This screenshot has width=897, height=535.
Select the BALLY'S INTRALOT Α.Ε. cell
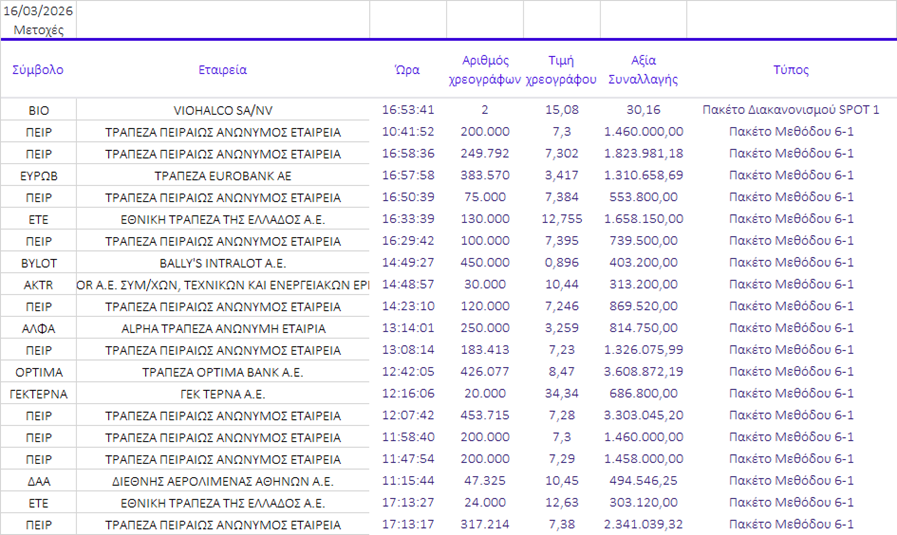pos(223,262)
